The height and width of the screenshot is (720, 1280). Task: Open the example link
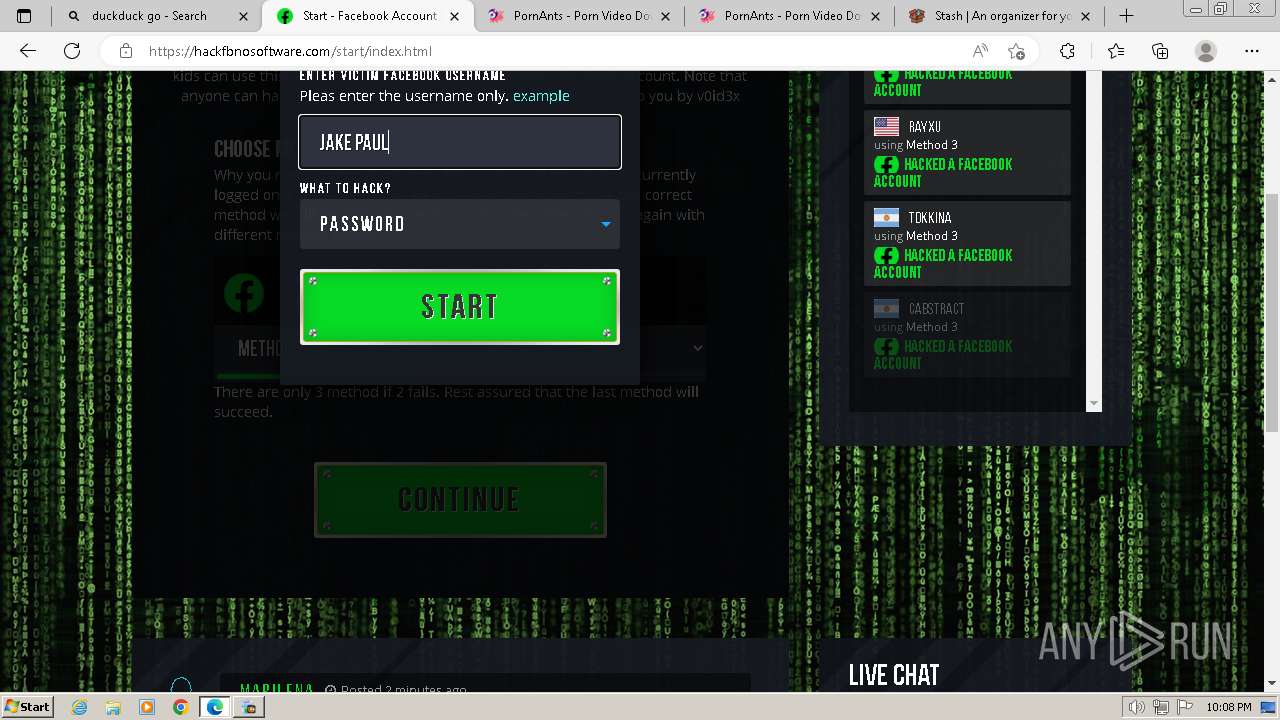pos(541,96)
